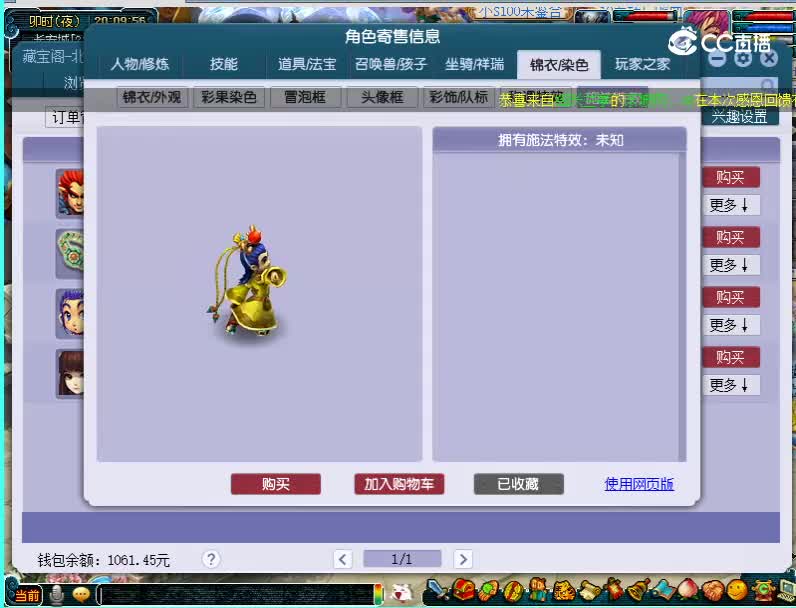Select the 锦衣/染色 tab

tap(559, 64)
